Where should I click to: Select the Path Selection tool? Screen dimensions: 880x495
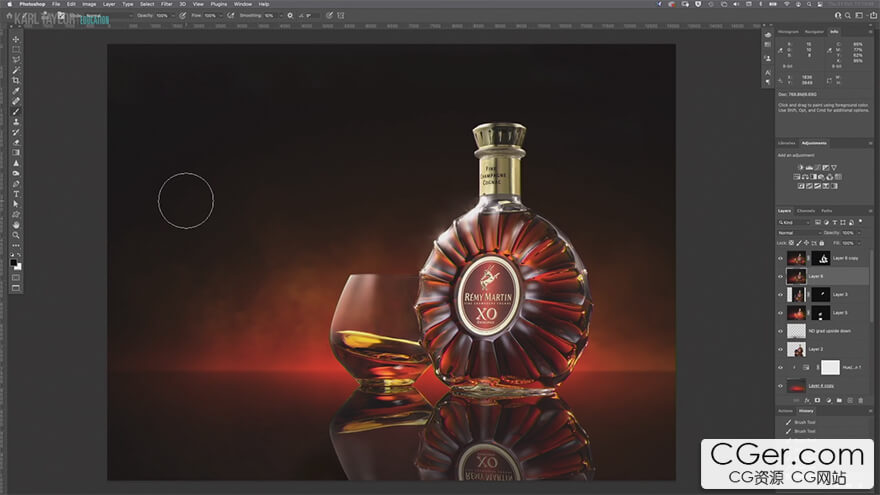(16, 204)
